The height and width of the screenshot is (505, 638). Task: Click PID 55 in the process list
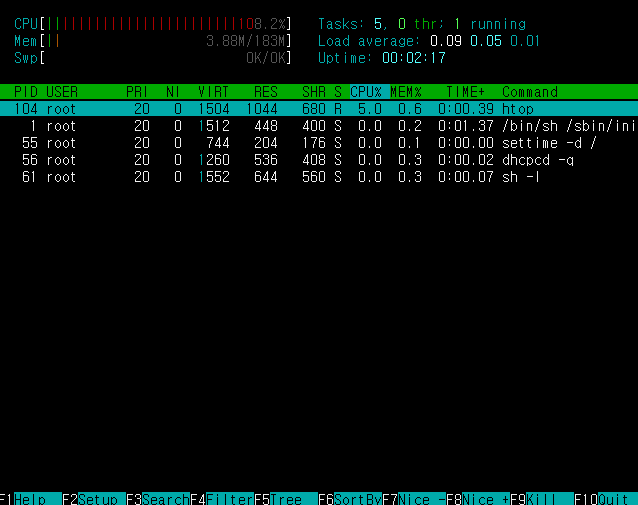(x=30, y=143)
